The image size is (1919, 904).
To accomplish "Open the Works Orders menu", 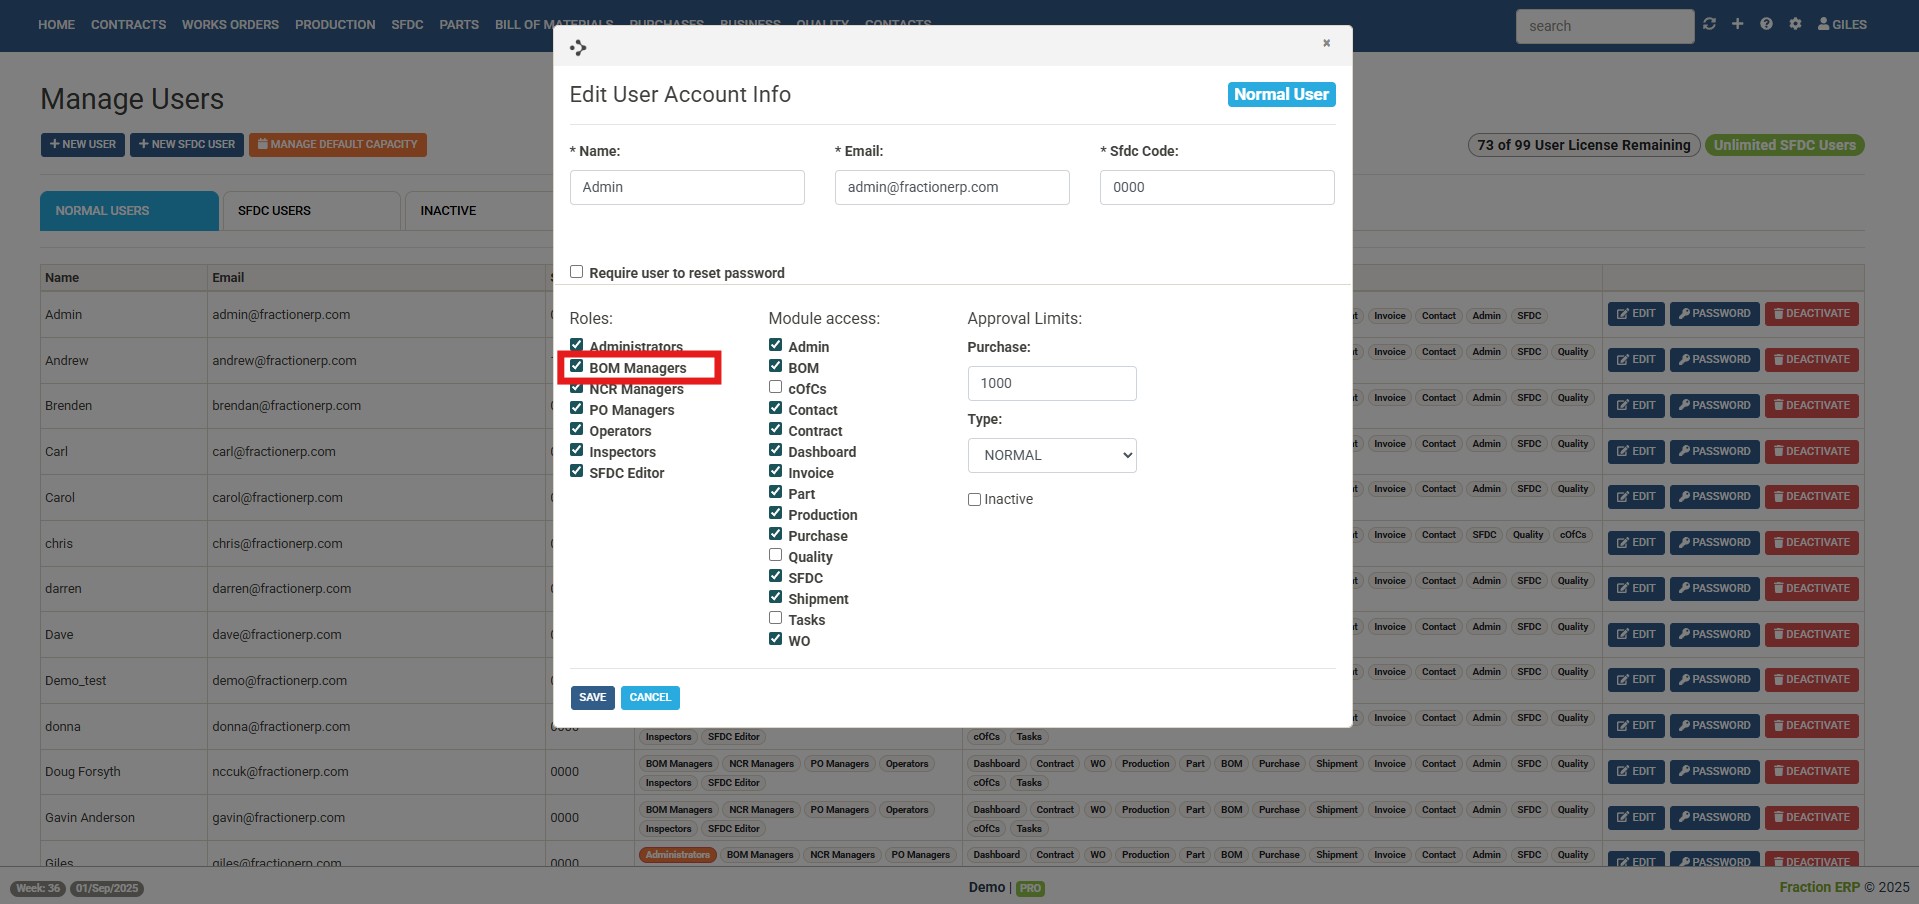I will [230, 24].
